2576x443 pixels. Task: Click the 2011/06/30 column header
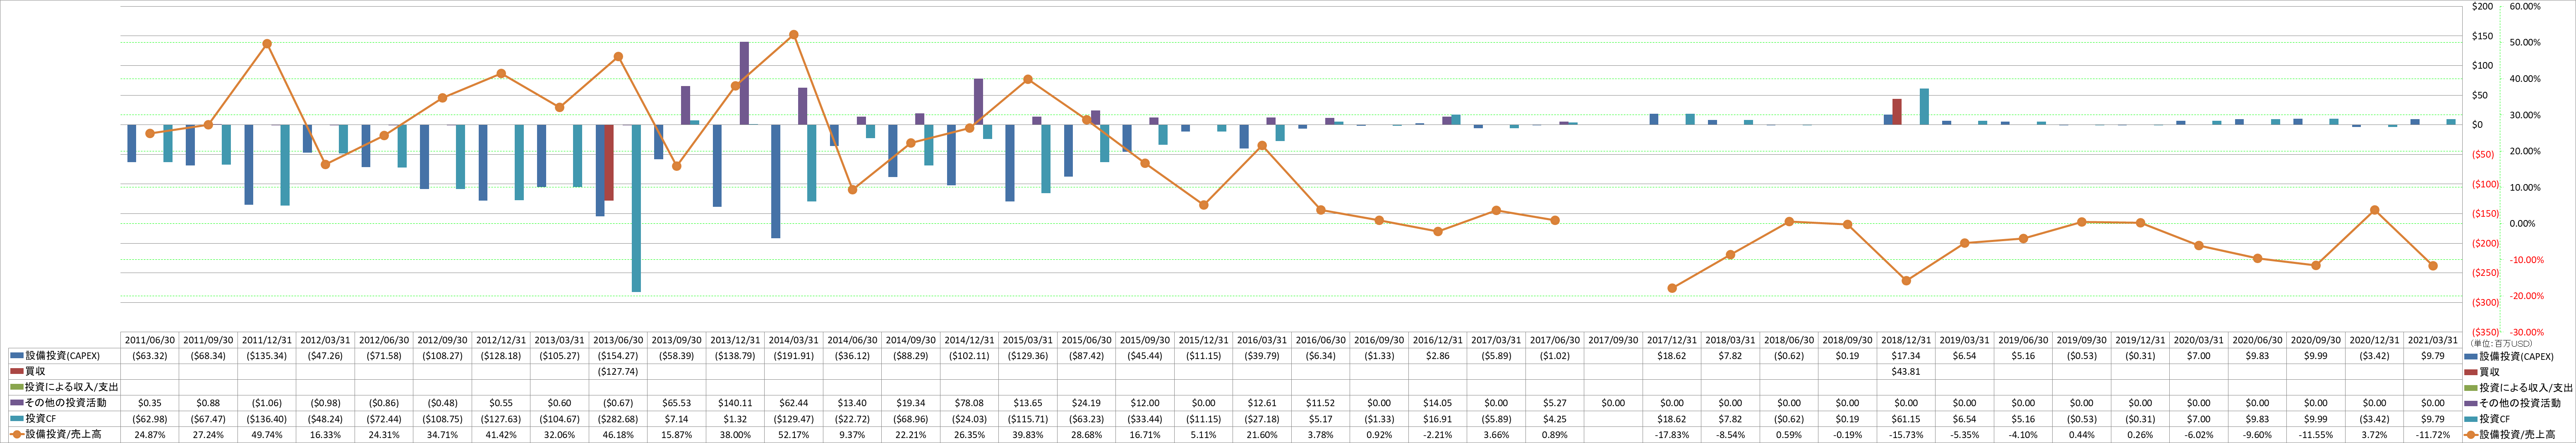click(150, 340)
